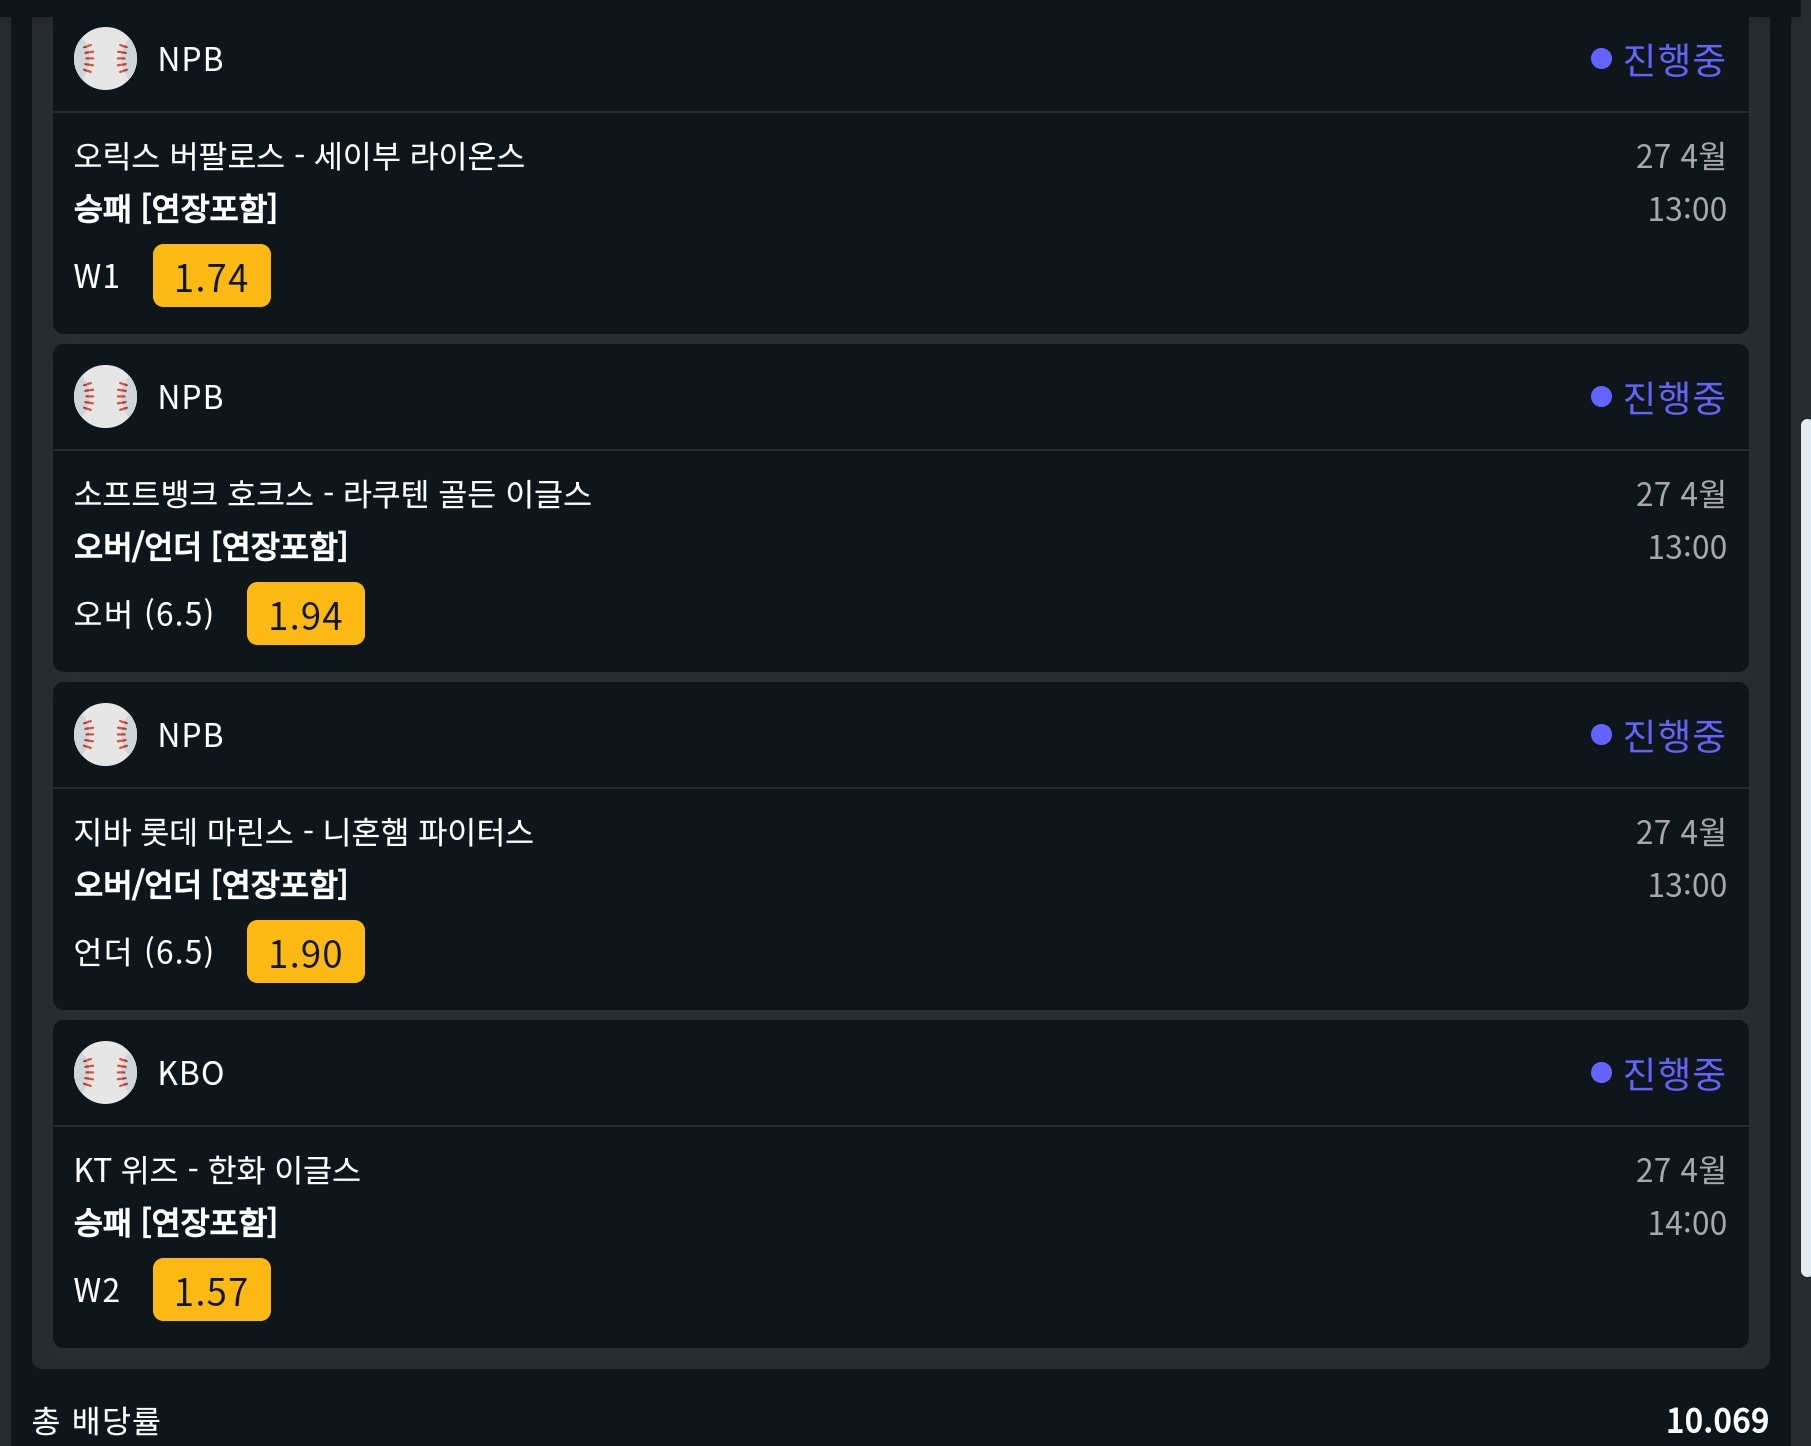Select the 1.90 odds for 언더 (6.5)
The height and width of the screenshot is (1446, 1811).
(x=305, y=952)
